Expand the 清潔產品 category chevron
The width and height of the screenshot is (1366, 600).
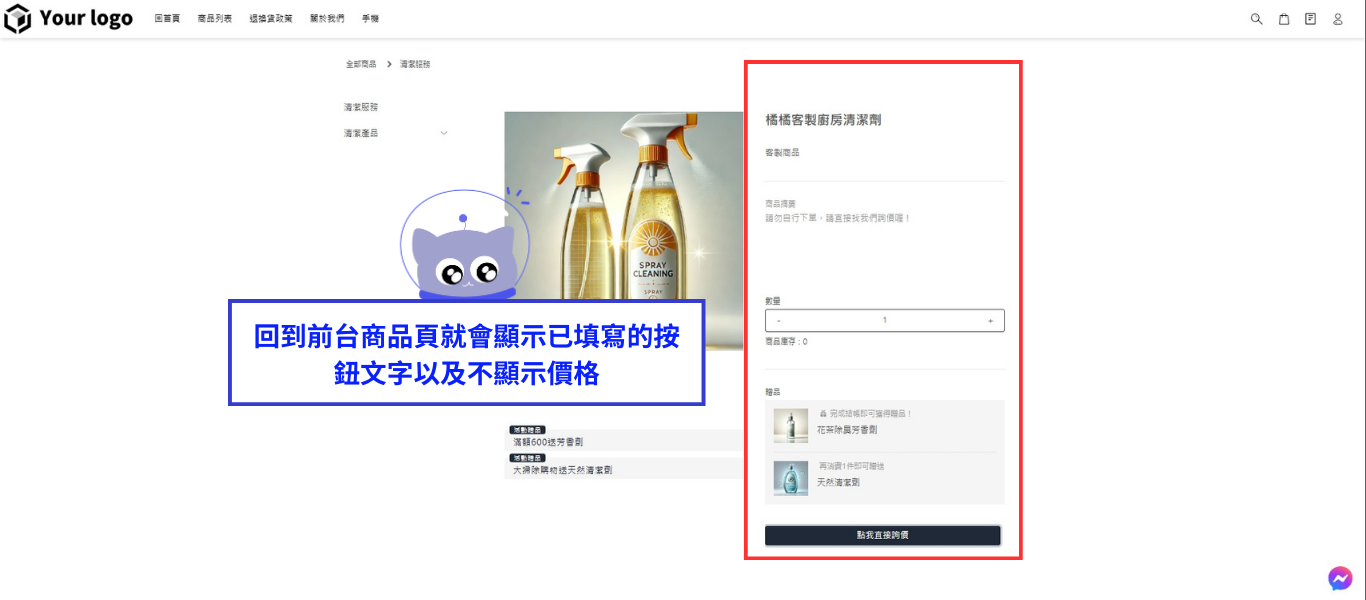[x=444, y=133]
